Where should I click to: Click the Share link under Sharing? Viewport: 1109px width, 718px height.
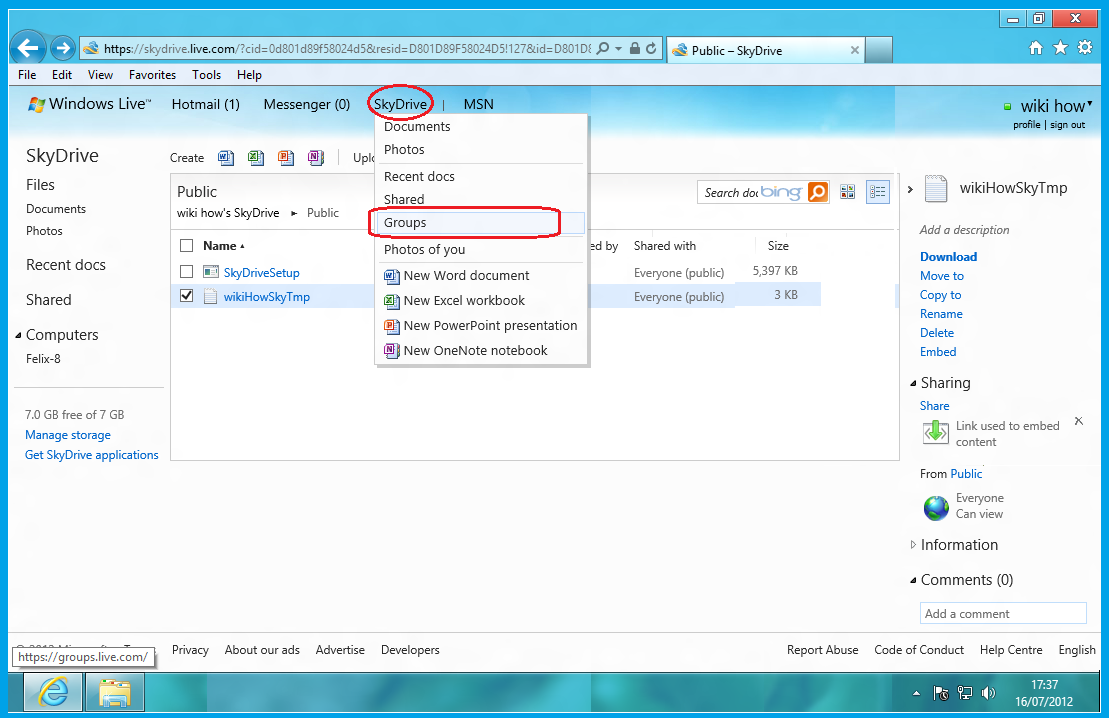click(x=934, y=405)
